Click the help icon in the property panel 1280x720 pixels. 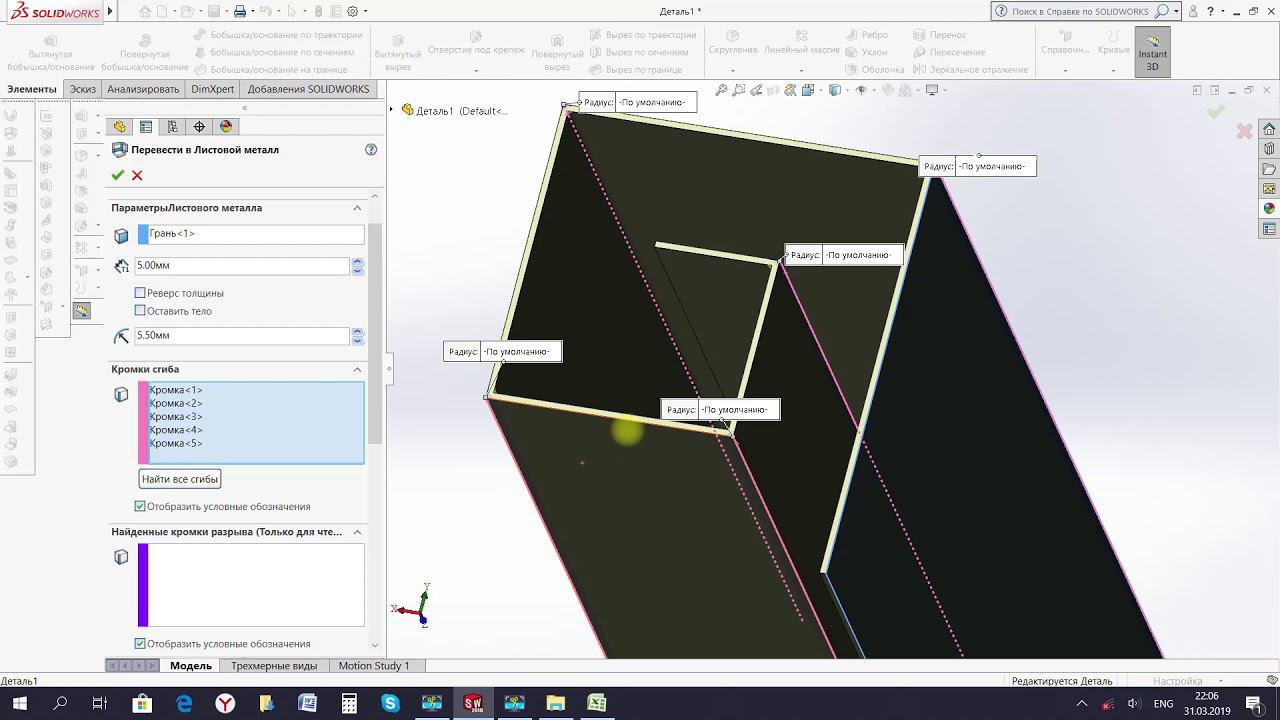click(371, 150)
